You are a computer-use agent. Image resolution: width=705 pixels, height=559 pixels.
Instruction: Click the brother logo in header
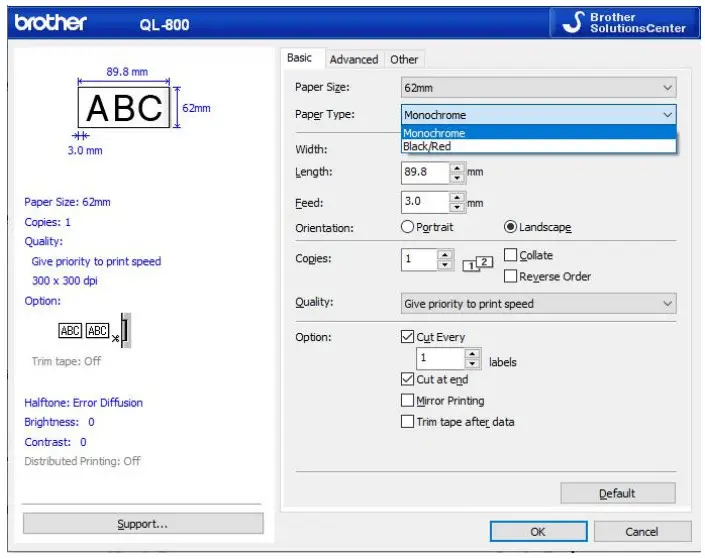point(51,22)
